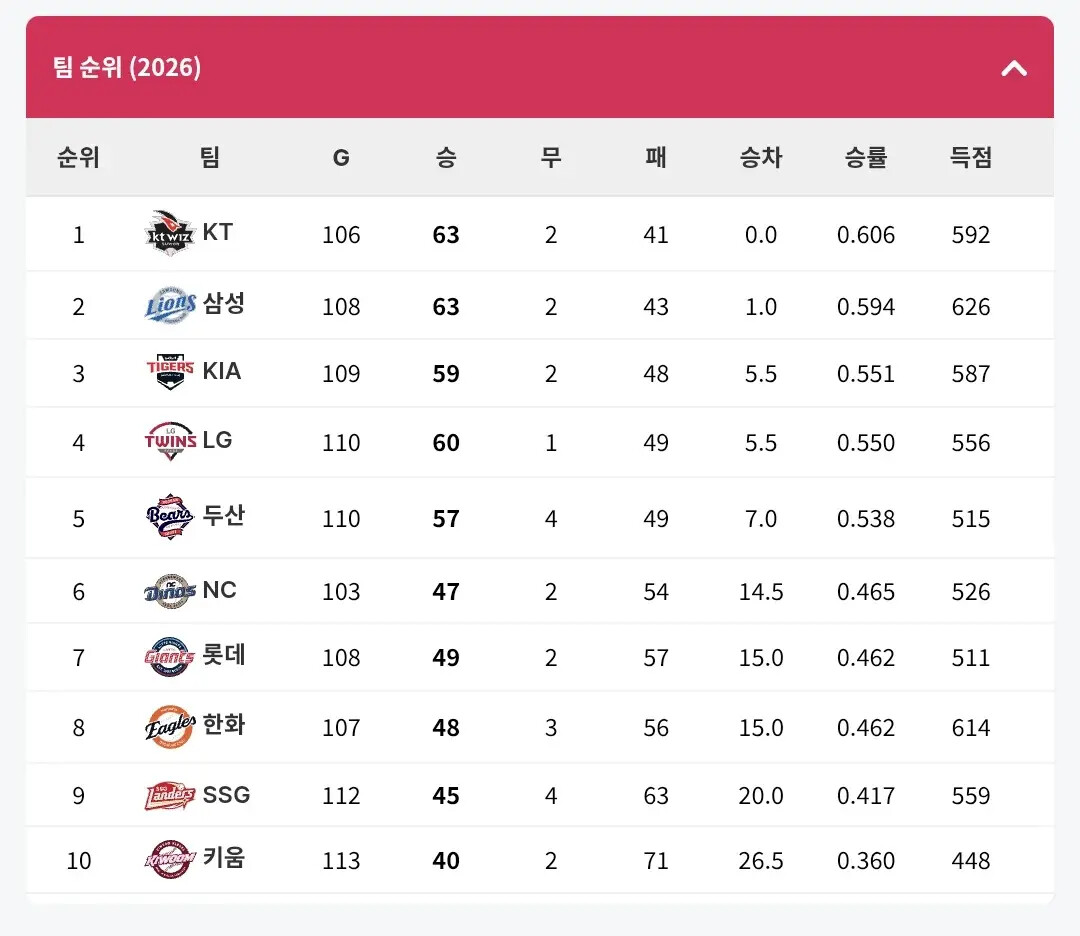This screenshot has height=936, width=1080.
Task: Select the 득점 column header
Action: pyautogui.click(x=970, y=158)
